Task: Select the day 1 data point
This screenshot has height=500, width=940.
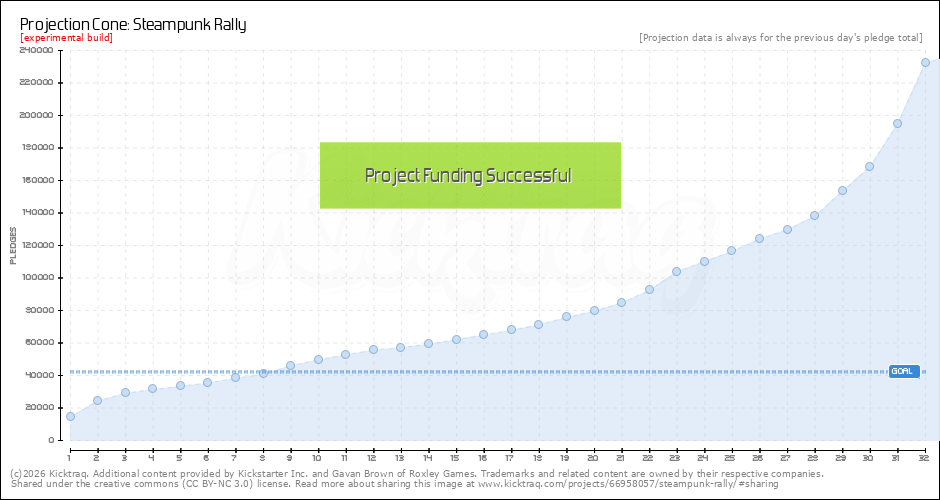Action: click(x=70, y=416)
